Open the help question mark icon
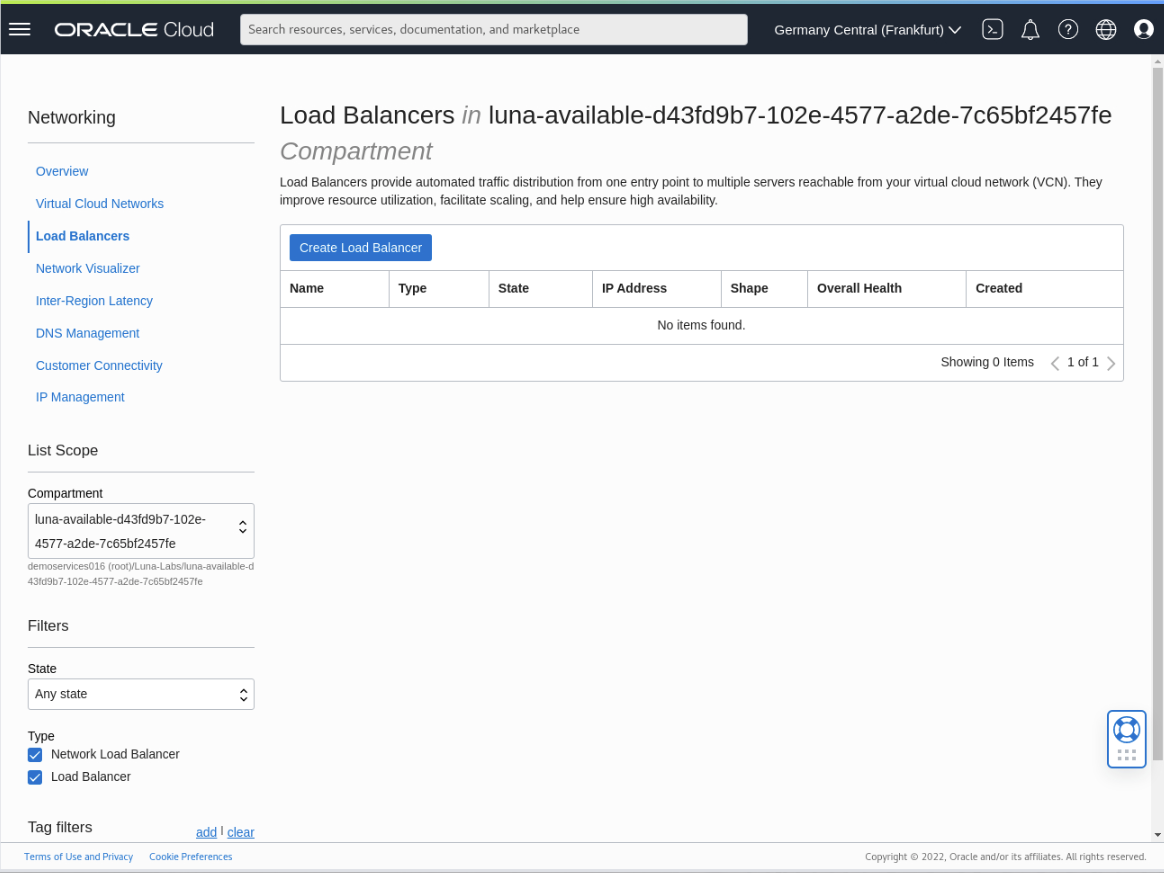The image size is (1164, 873). pyautogui.click(x=1068, y=29)
